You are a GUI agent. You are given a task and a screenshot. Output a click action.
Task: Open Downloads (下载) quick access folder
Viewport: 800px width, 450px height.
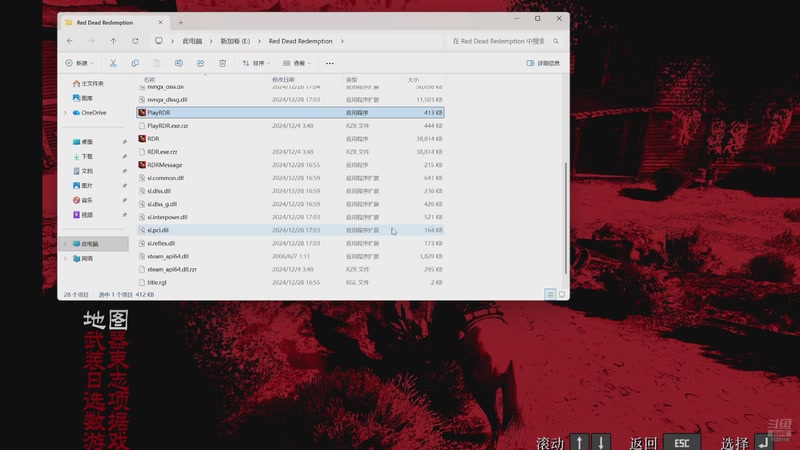click(83, 157)
